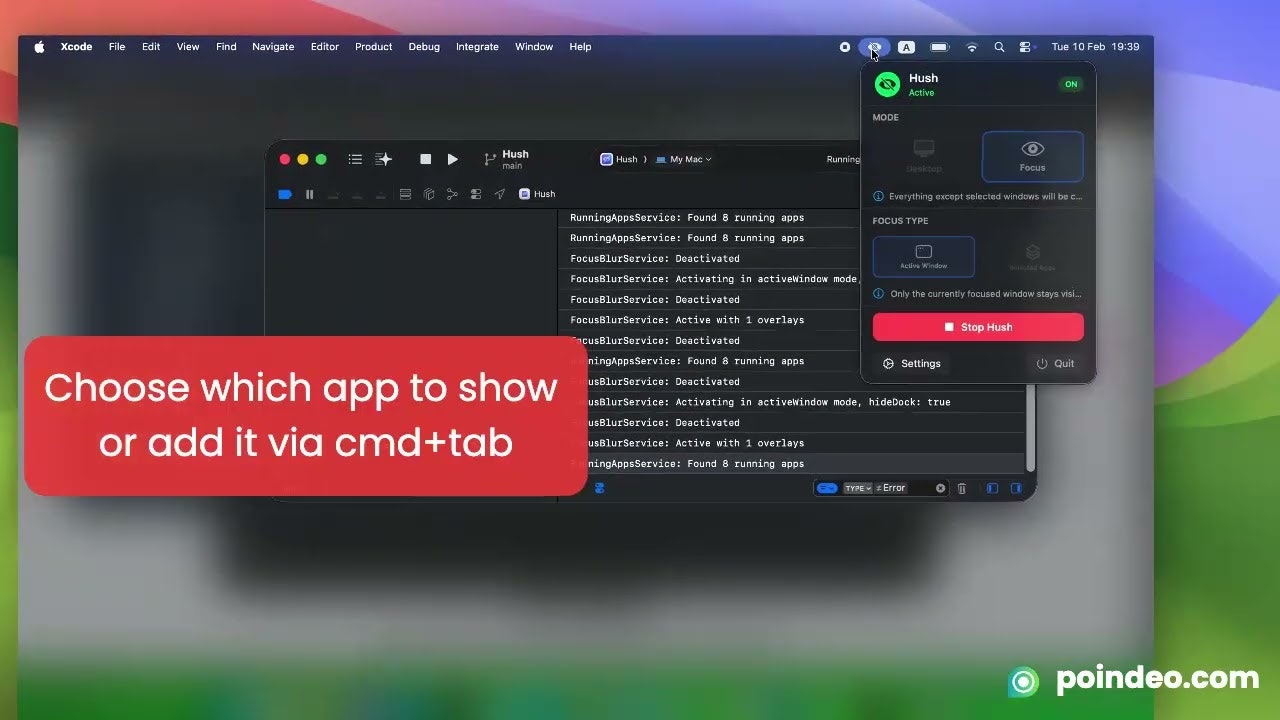Open the My Mac destination dropdown
Screen dimensions: 1280x720
click(684, 159)
